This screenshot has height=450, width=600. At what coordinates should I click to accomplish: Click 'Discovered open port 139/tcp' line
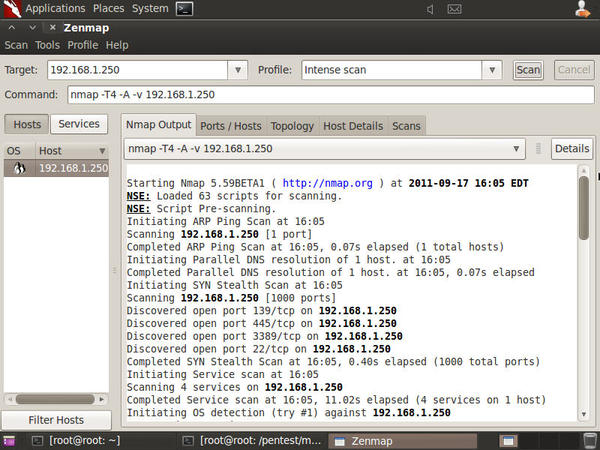(261, 311)
